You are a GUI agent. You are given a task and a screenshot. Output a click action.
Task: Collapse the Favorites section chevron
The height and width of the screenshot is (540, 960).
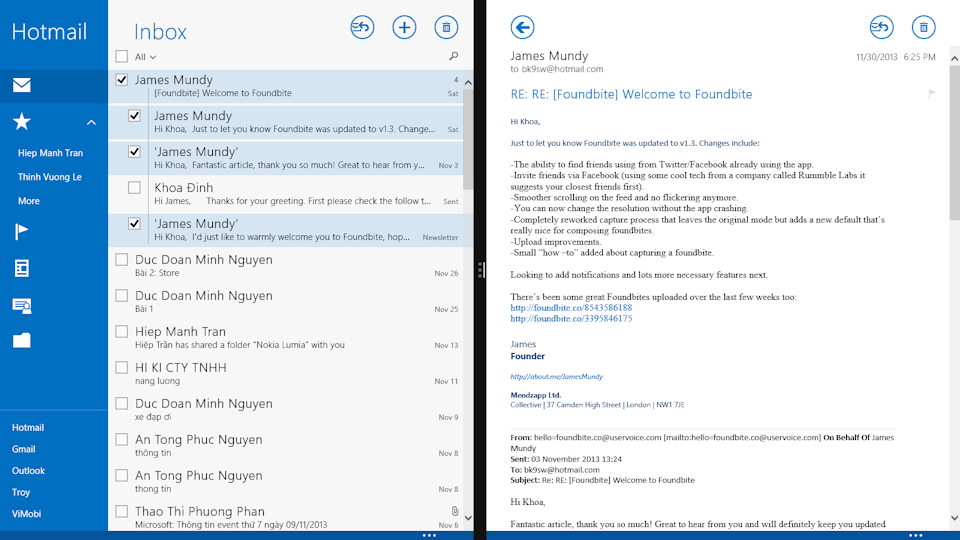(x=91, y=122)
